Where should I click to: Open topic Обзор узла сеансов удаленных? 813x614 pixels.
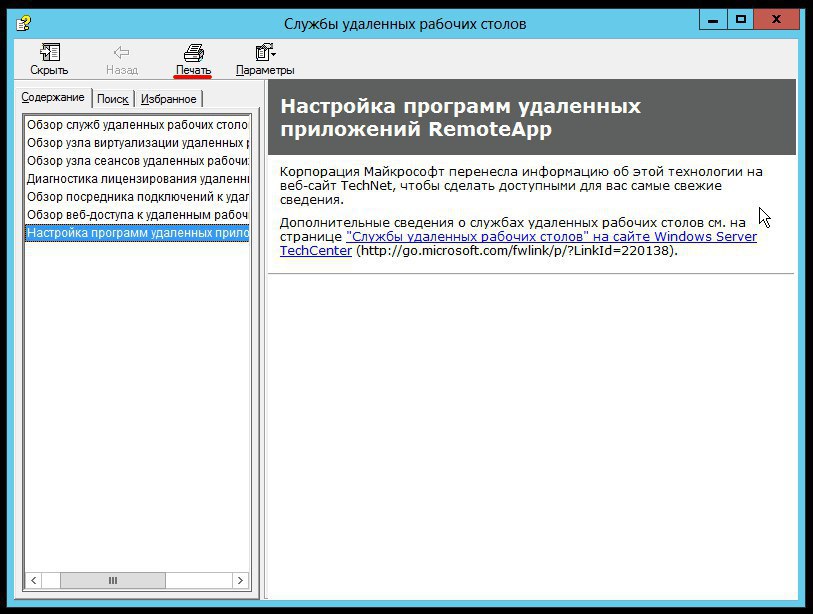137,161
